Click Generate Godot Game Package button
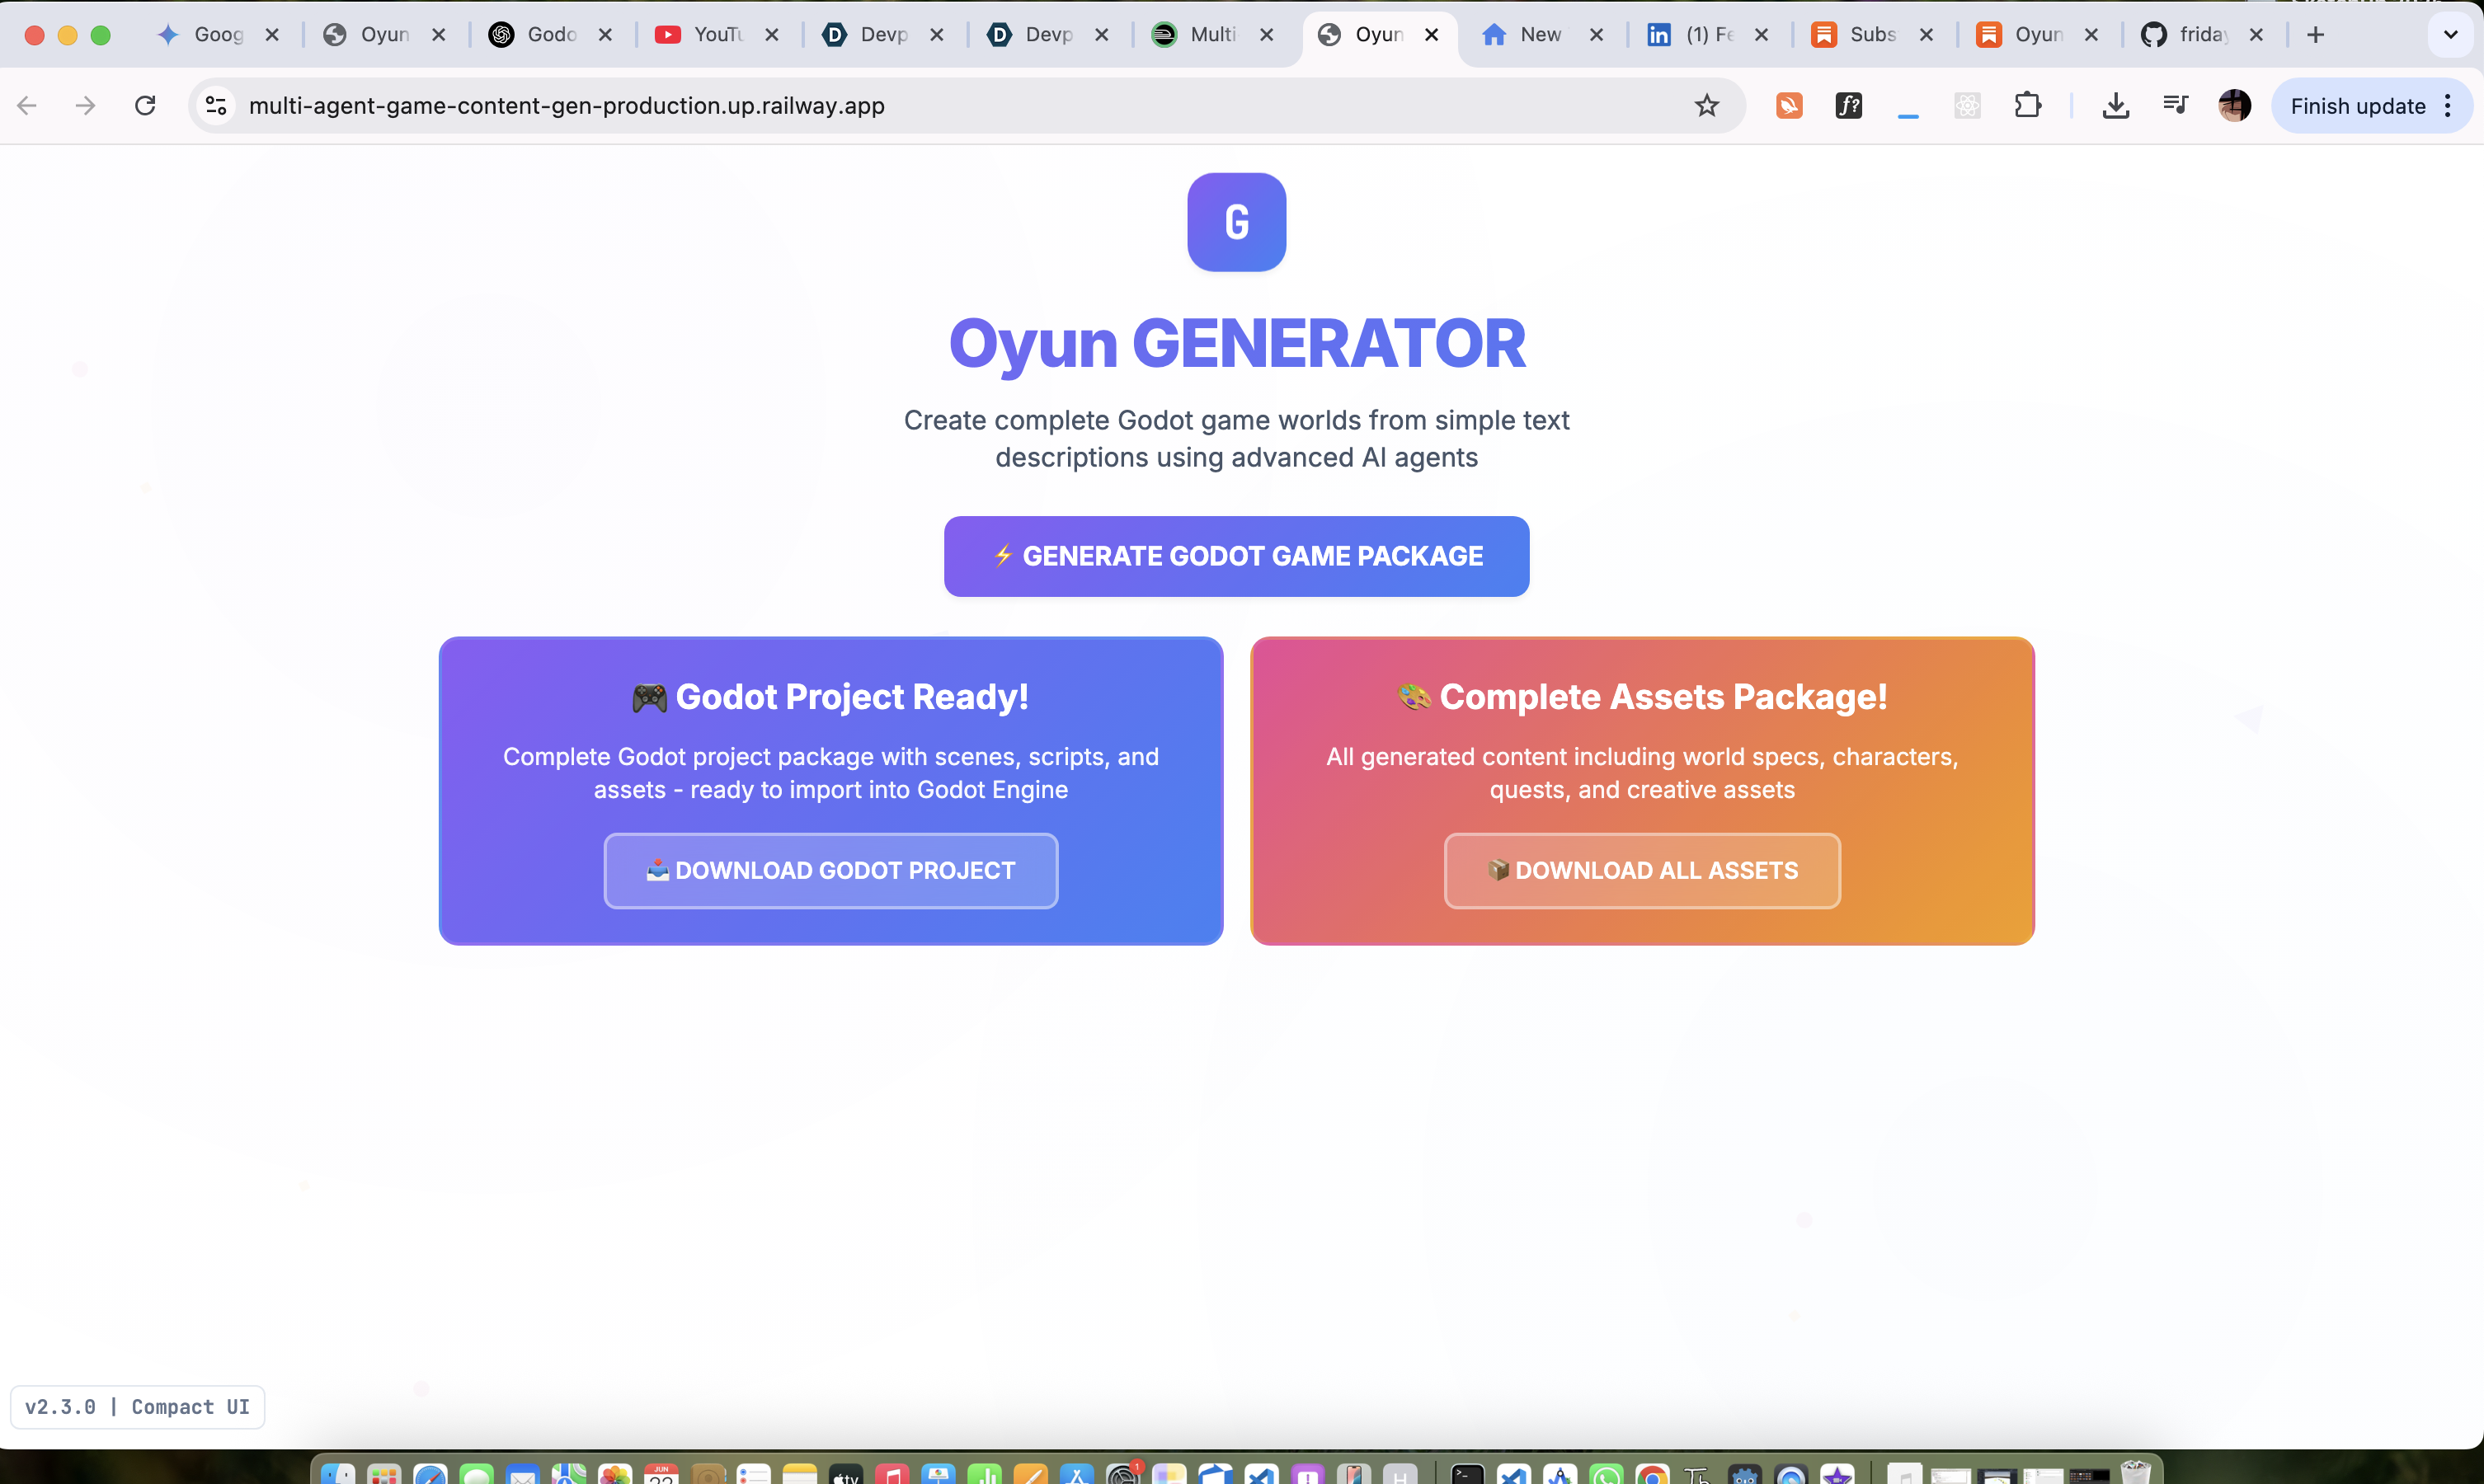The height and width of the screenshot is (1484, 2484). tap(1236, 556)
